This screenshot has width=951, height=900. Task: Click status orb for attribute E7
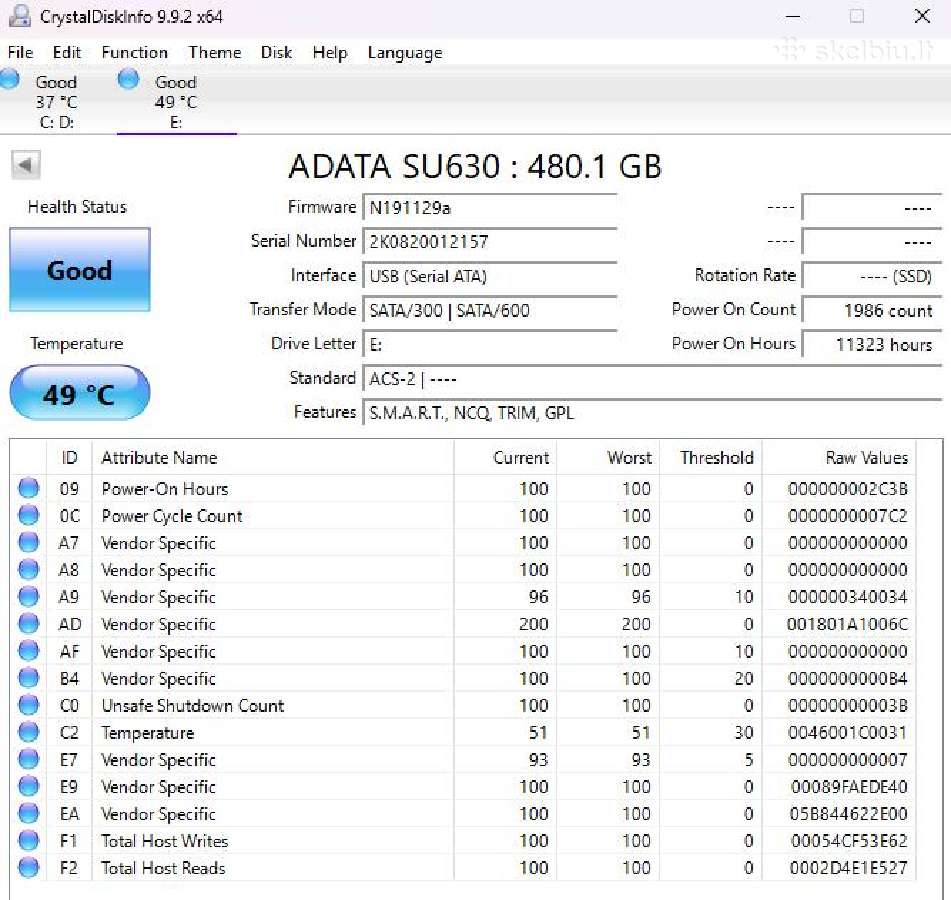[29, 759]
